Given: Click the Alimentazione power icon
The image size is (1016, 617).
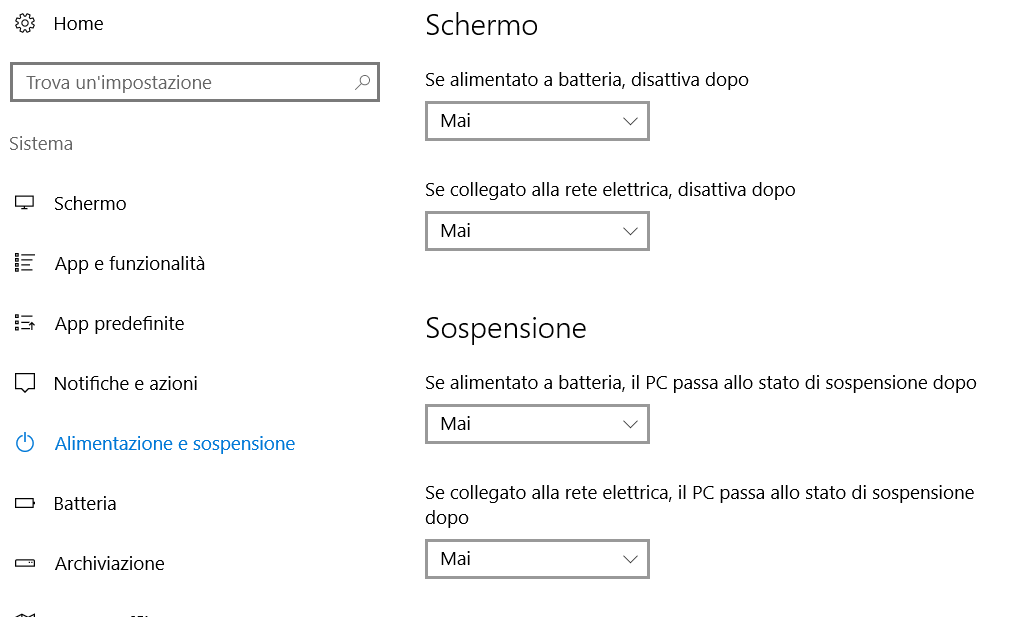Looking at the screenshot, I should (25, 443).
